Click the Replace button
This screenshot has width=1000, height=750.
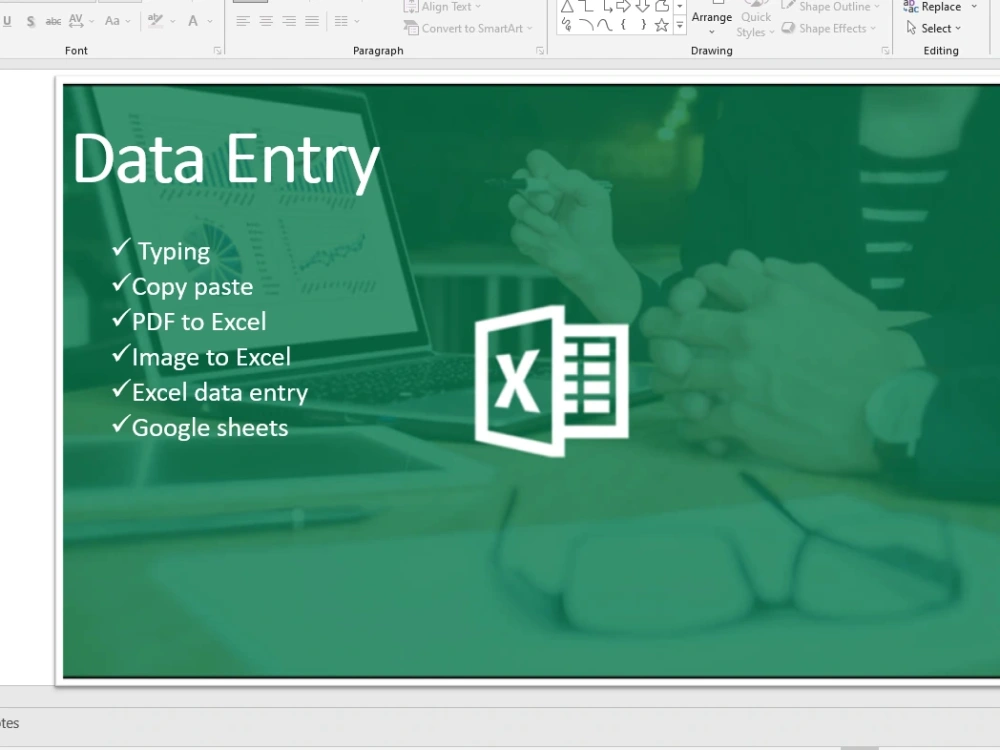point(933,6)
